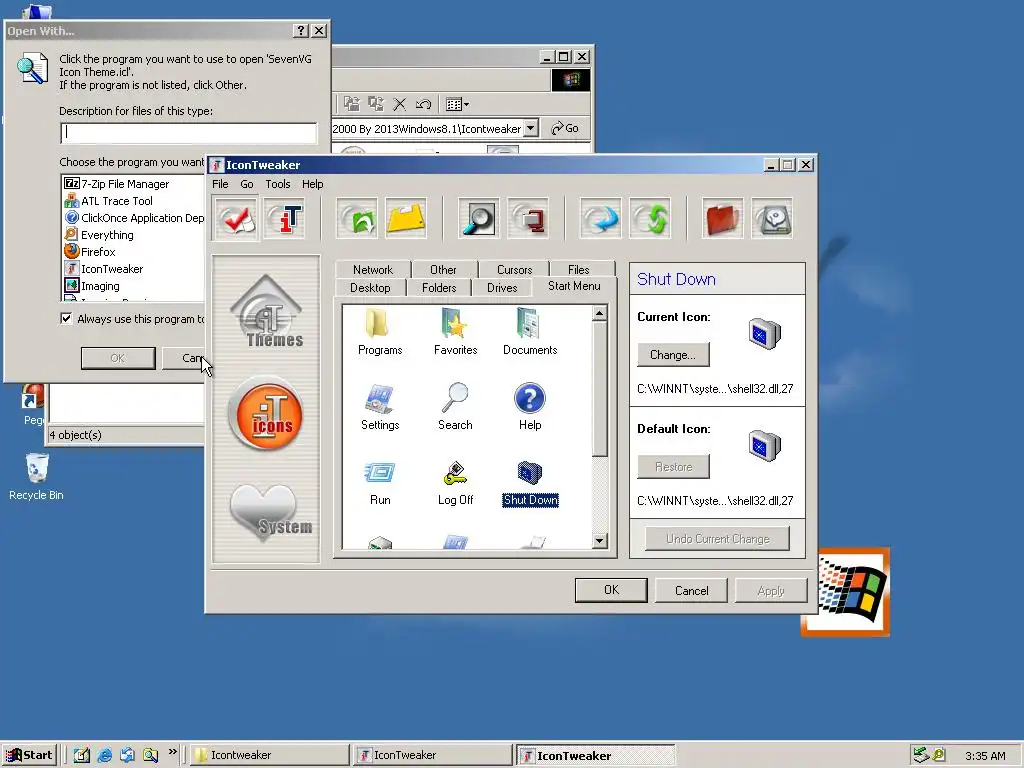Switch to the Desktop tab
The width and height of the screenshot is (1024, 768).
370,287
